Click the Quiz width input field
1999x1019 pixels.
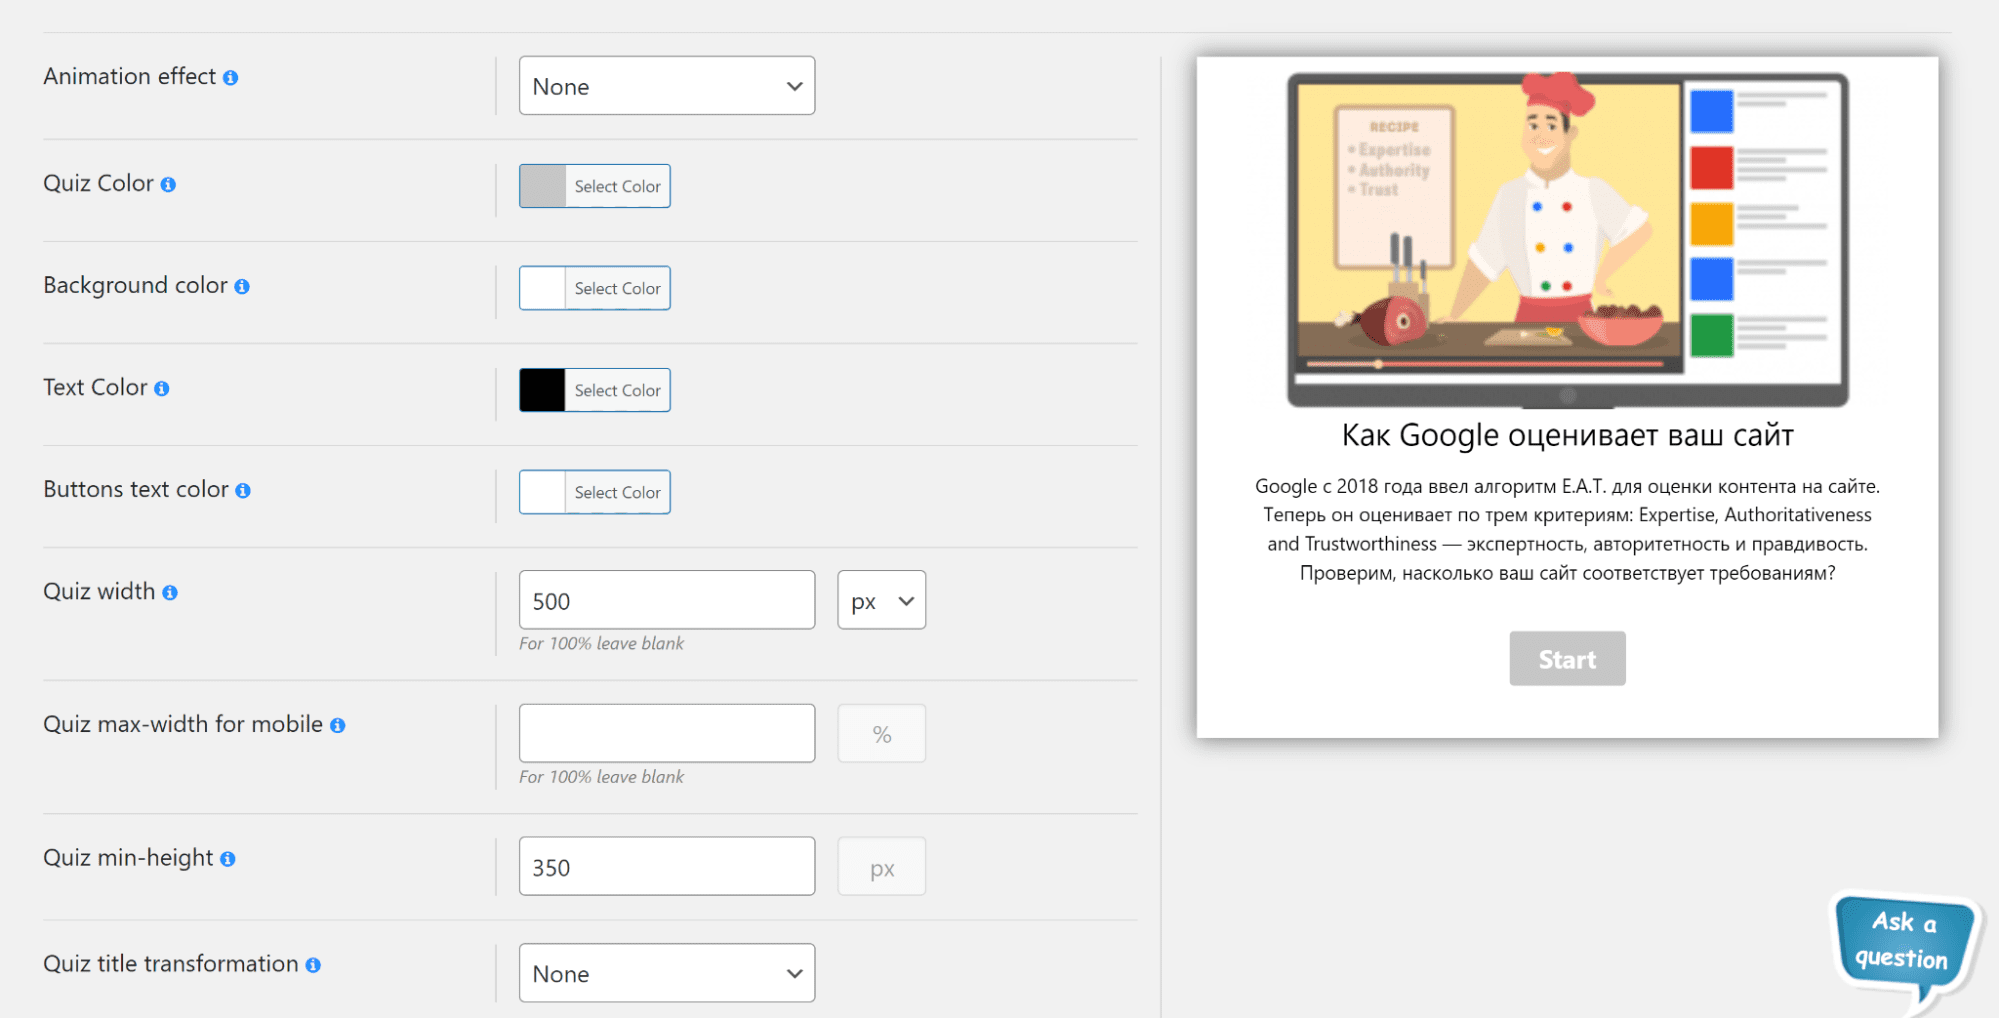[x=666, y=600]
